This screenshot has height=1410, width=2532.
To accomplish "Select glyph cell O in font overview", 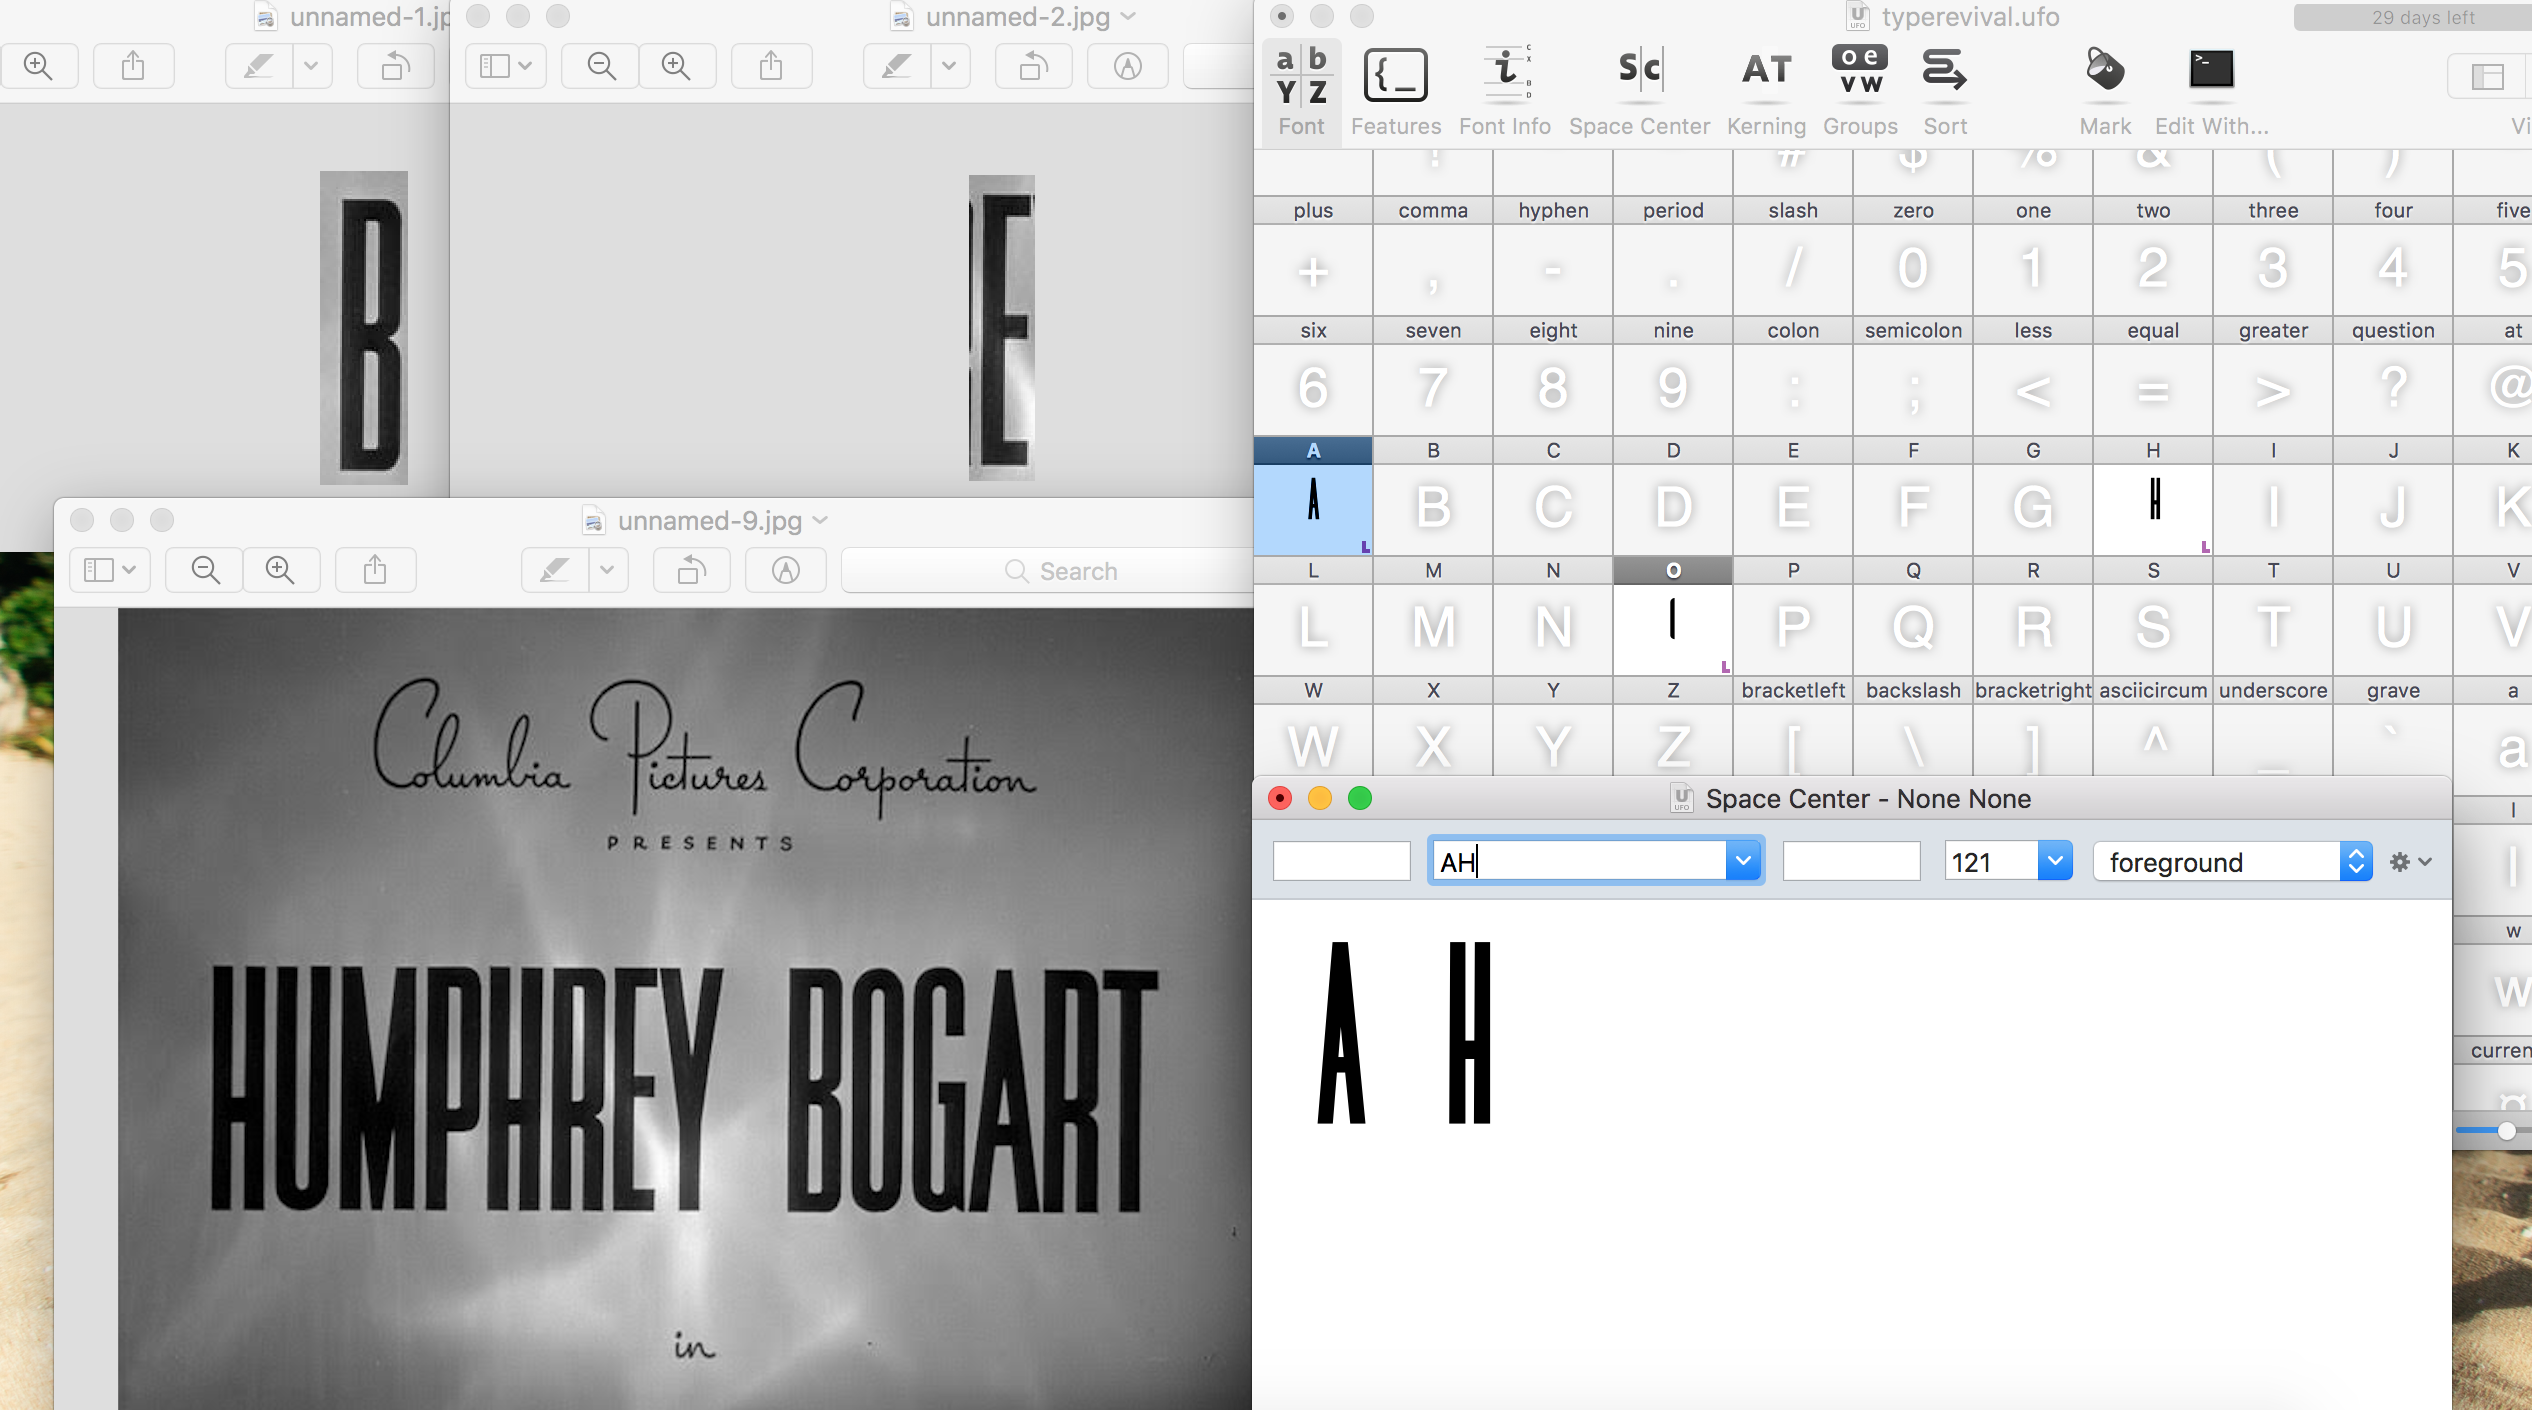I will (x=1673, y=617).
